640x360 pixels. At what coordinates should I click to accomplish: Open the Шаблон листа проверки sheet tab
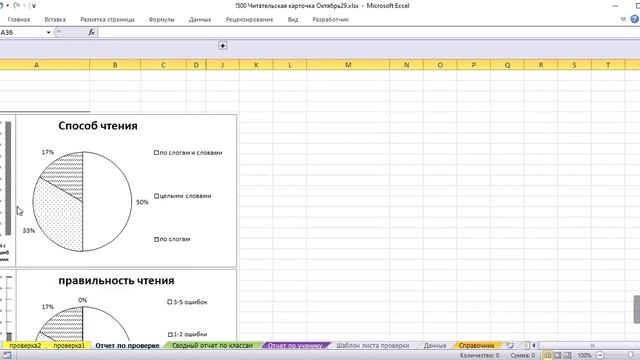(373, 346)
